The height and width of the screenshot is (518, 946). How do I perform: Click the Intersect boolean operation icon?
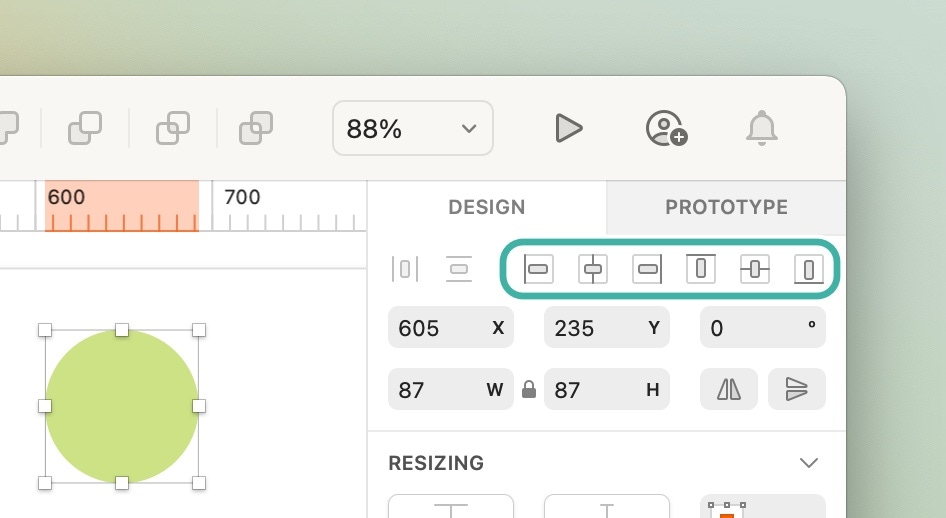[x=173, y=128]
